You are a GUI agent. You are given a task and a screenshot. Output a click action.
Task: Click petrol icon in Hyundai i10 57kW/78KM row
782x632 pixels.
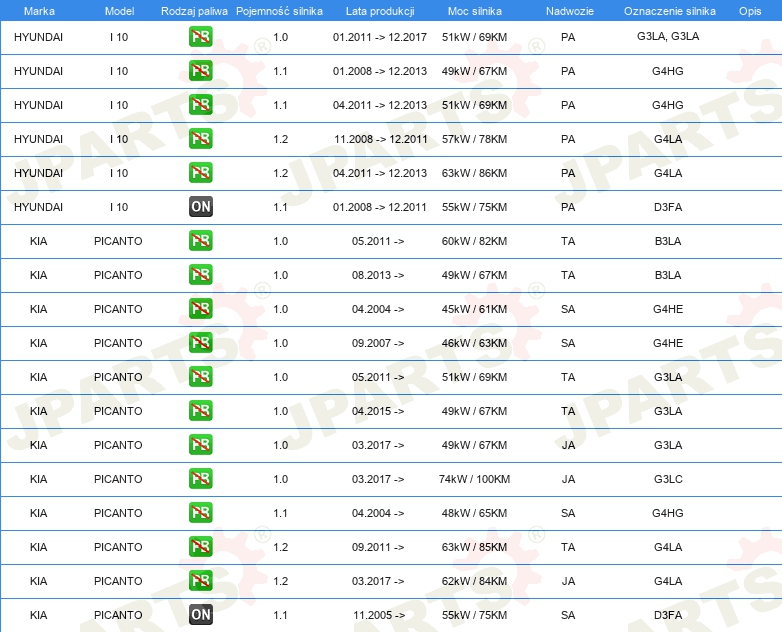(200, 139)
